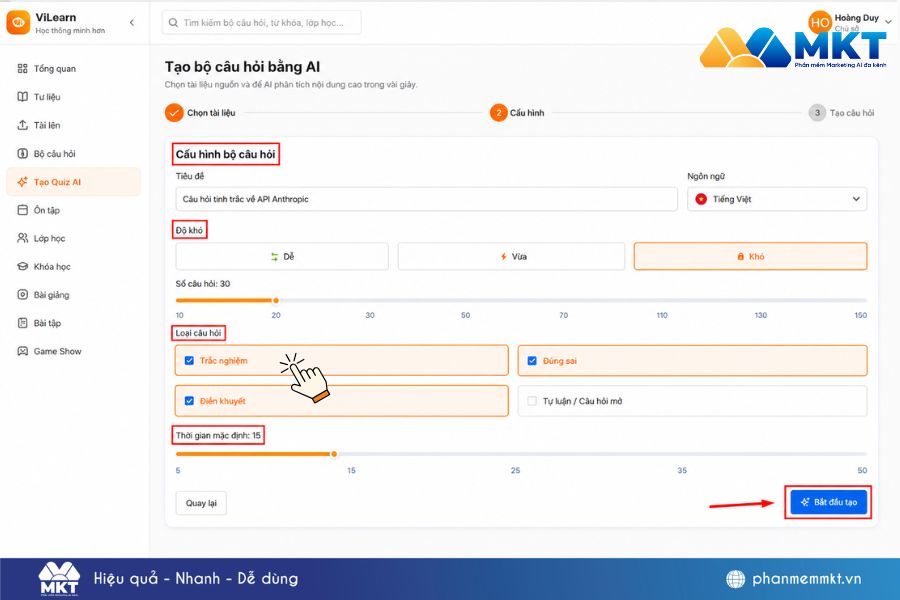Navigate to Lớp học
Screen dimensions: 900x600
pos(73,238)
